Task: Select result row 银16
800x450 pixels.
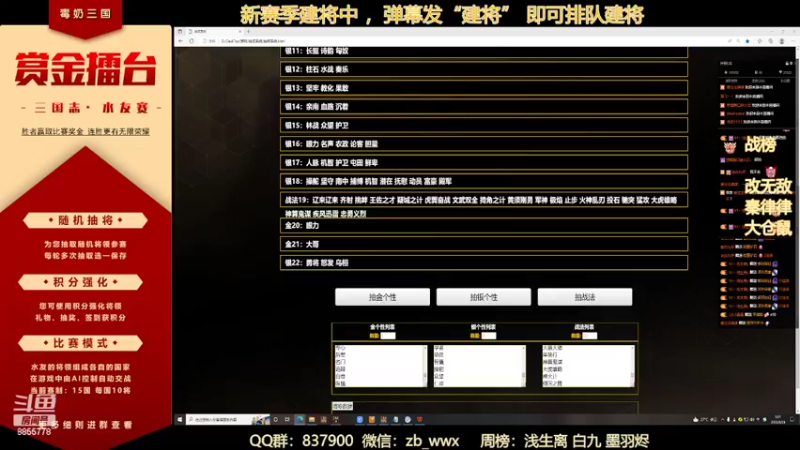Action: 484,144
